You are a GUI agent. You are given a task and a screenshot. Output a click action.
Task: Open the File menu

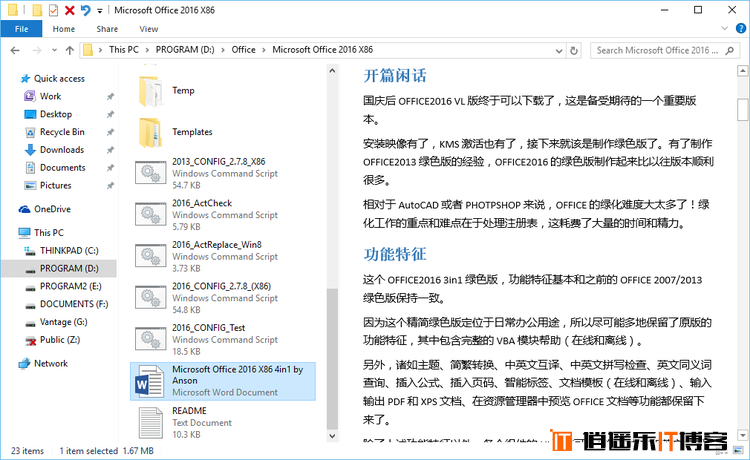coord(21,29)
